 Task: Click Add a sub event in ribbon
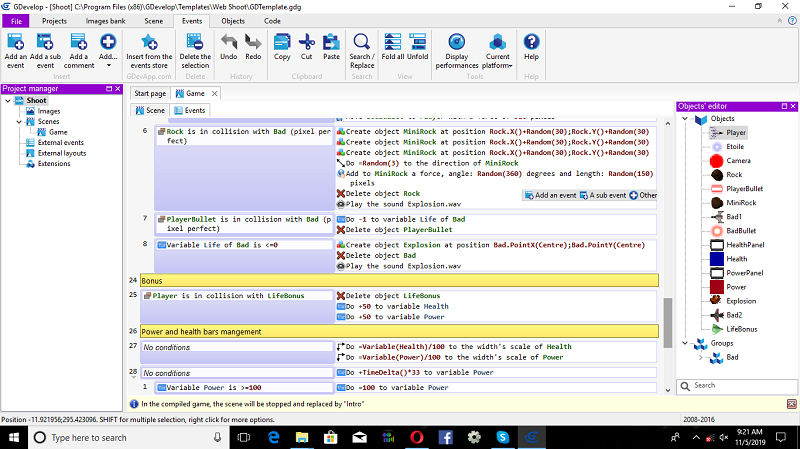[x=45, y=42]
